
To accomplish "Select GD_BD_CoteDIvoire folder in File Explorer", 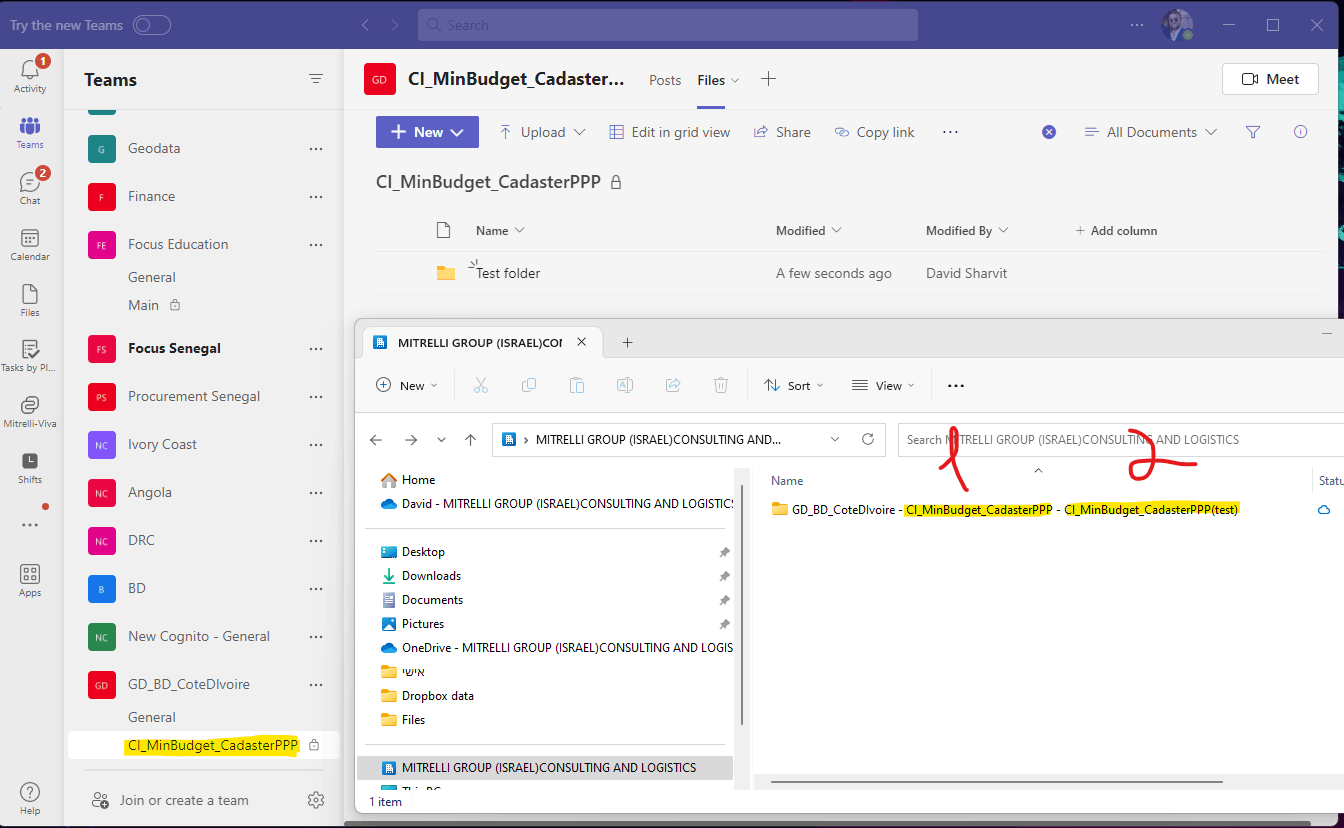I will tap(1005, 509).
